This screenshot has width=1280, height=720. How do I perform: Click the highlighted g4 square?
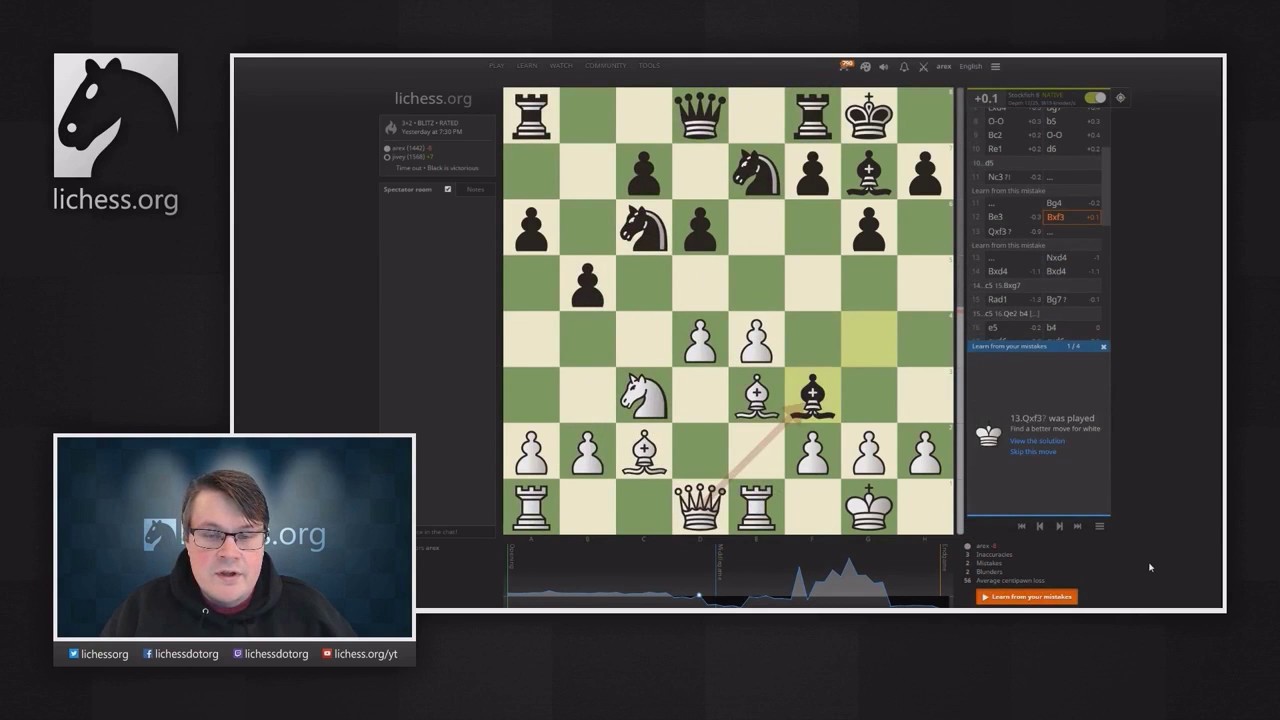point(868,339)
